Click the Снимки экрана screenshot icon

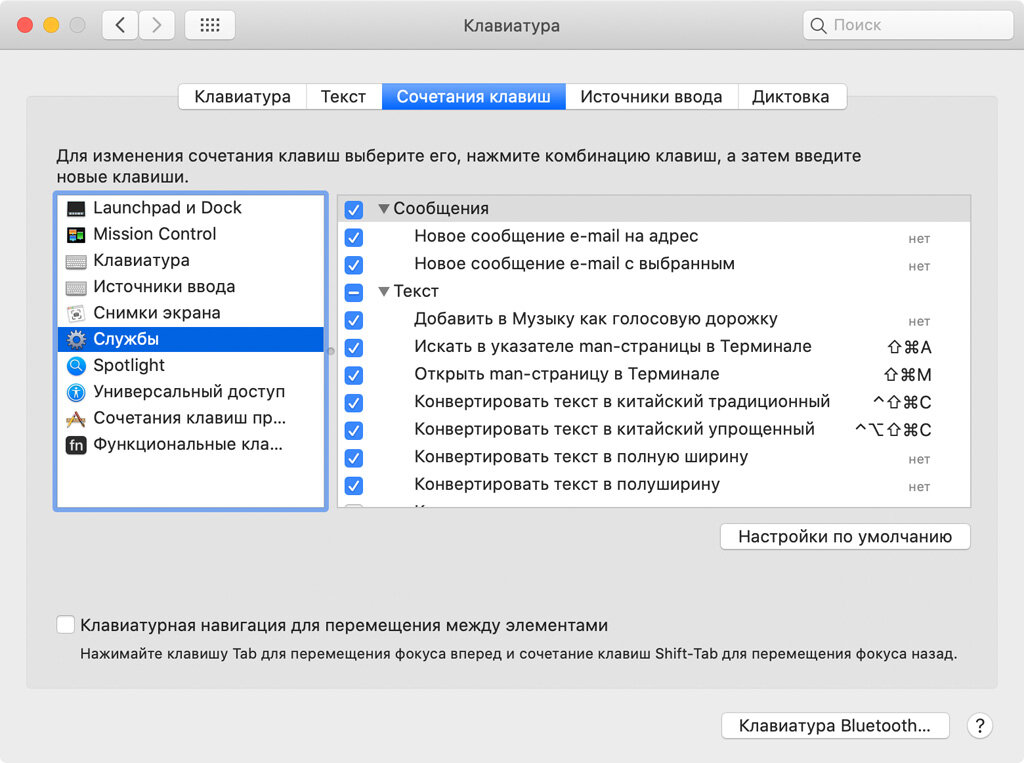(76, 314)
